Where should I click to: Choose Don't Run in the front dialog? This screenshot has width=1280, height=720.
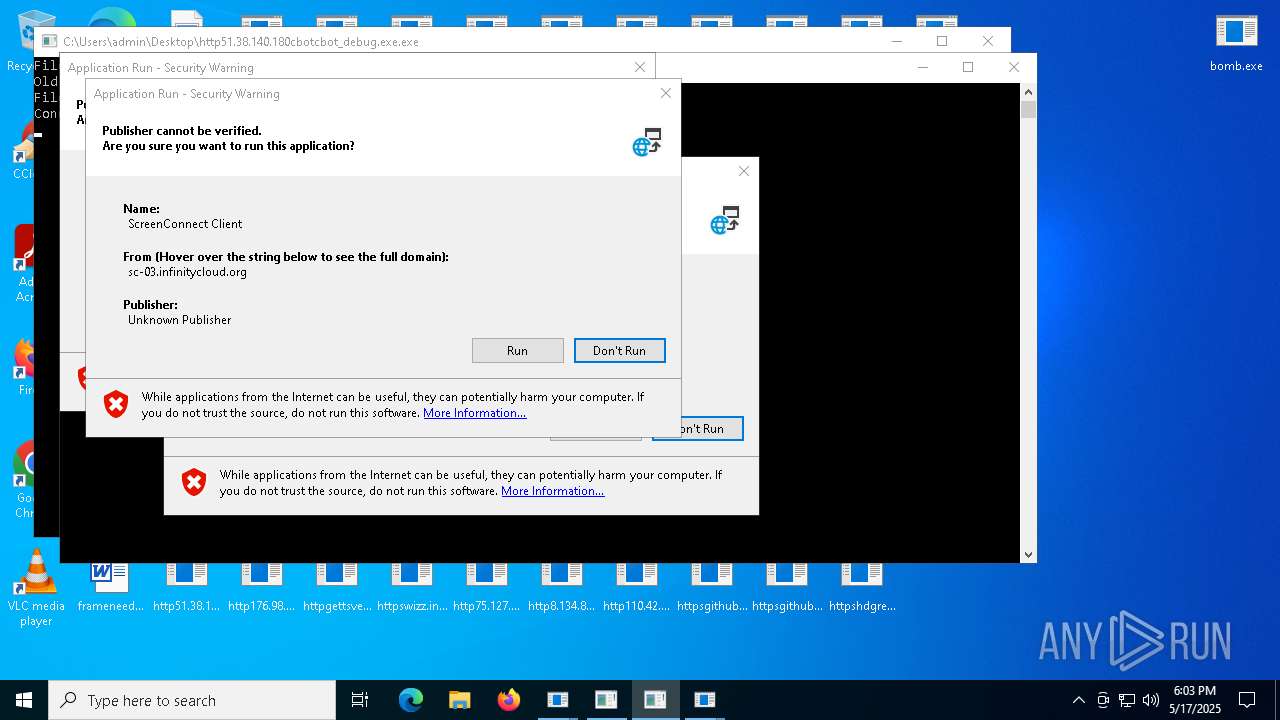point(619,350)
